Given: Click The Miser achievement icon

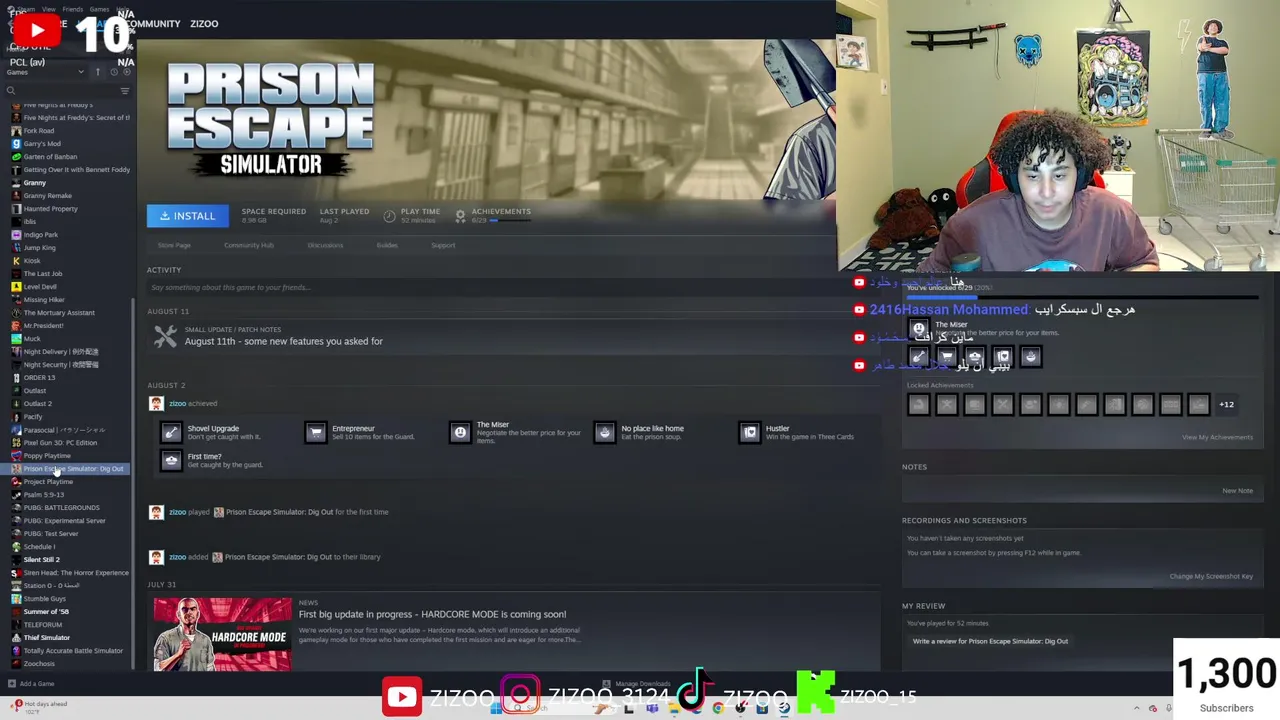Looking at the screenshot, I should [x=460, y=432].
